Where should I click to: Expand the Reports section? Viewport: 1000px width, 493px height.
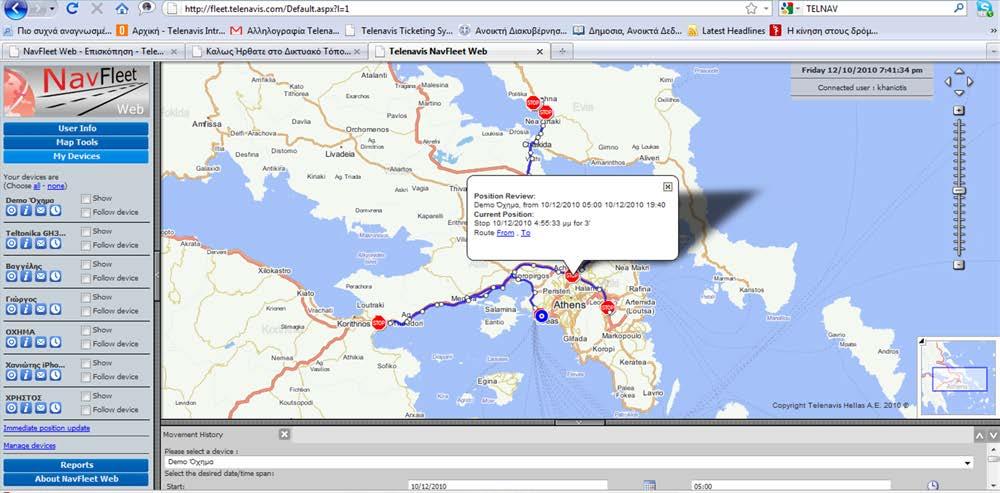pyautogui.click(x=76, y=465)
